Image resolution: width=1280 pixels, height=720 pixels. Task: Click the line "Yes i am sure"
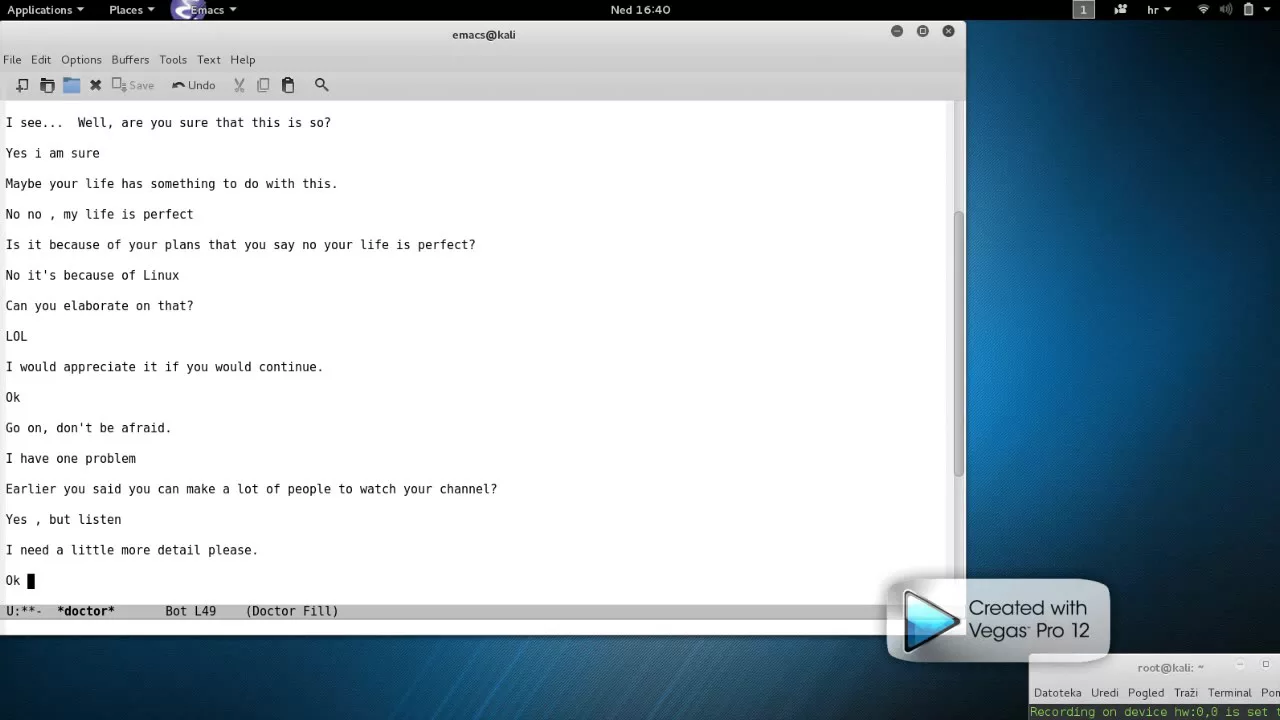click(52, 153)
